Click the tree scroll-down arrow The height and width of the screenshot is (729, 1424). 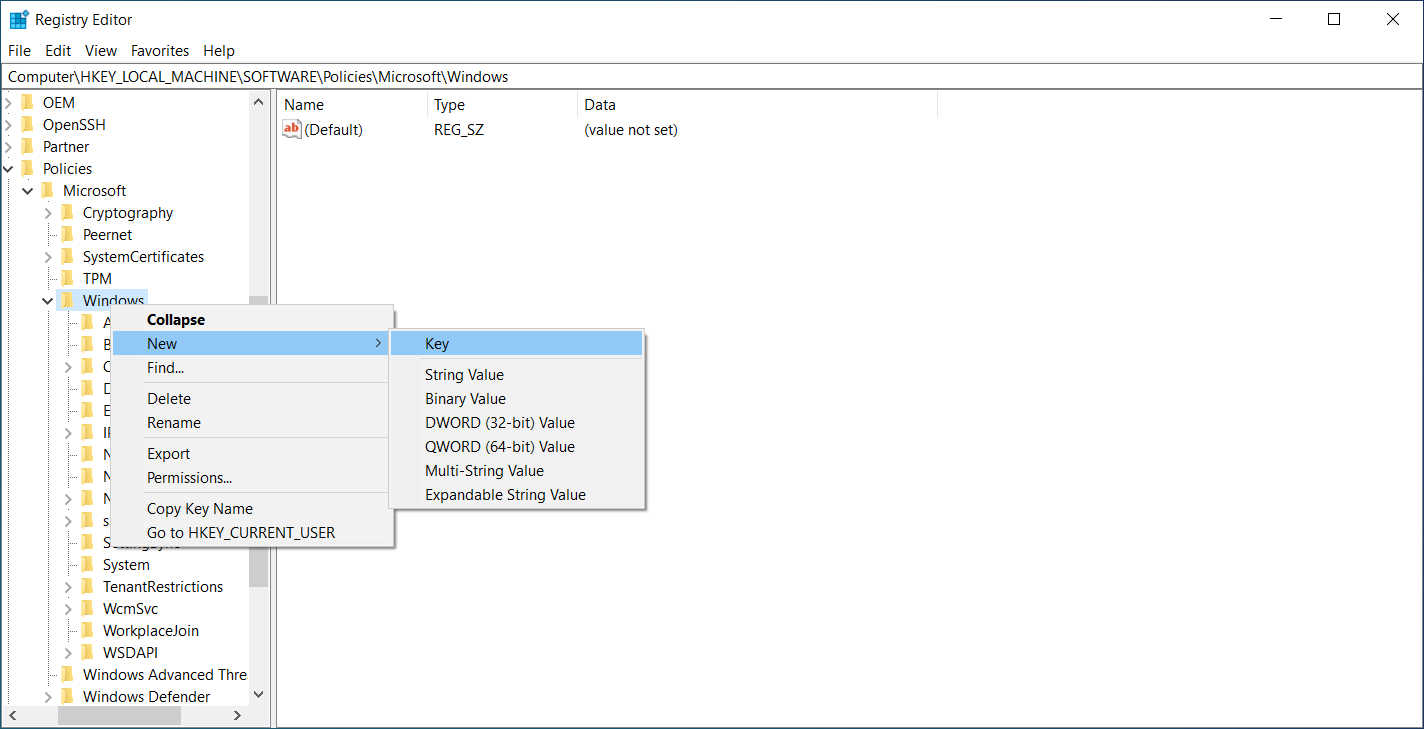pos(258,694)
